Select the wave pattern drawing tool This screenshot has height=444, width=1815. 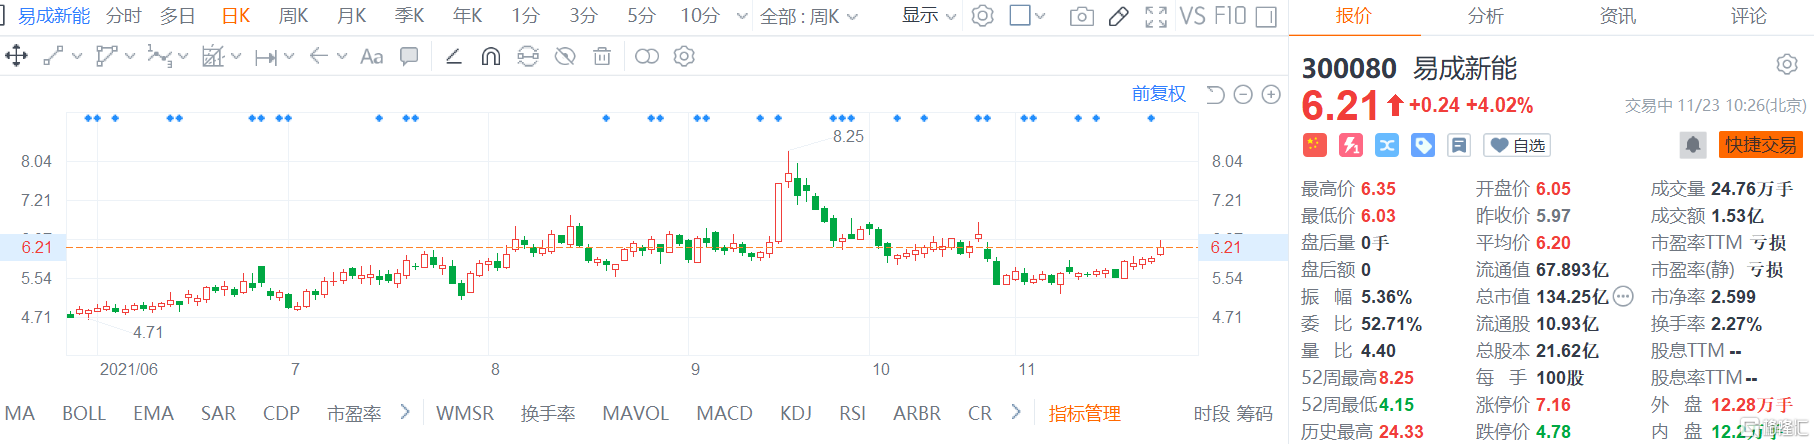pyautogui.click(x=159, y=56)
